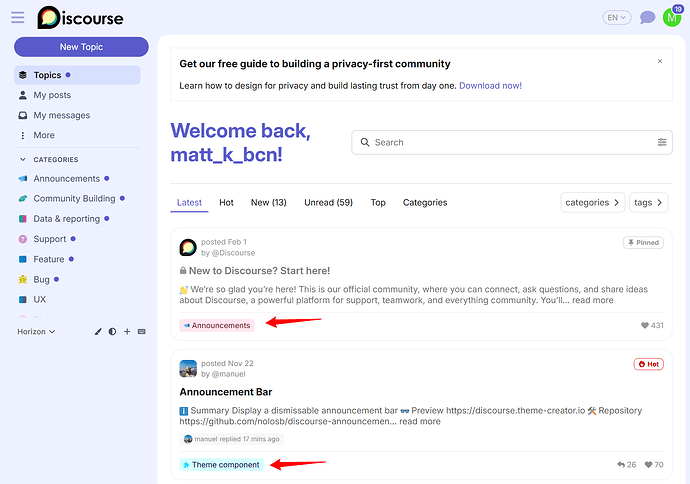Switch to the Hot tab
Image resolution: width=690 pixels, height=484 pixels.
point(226,202)
